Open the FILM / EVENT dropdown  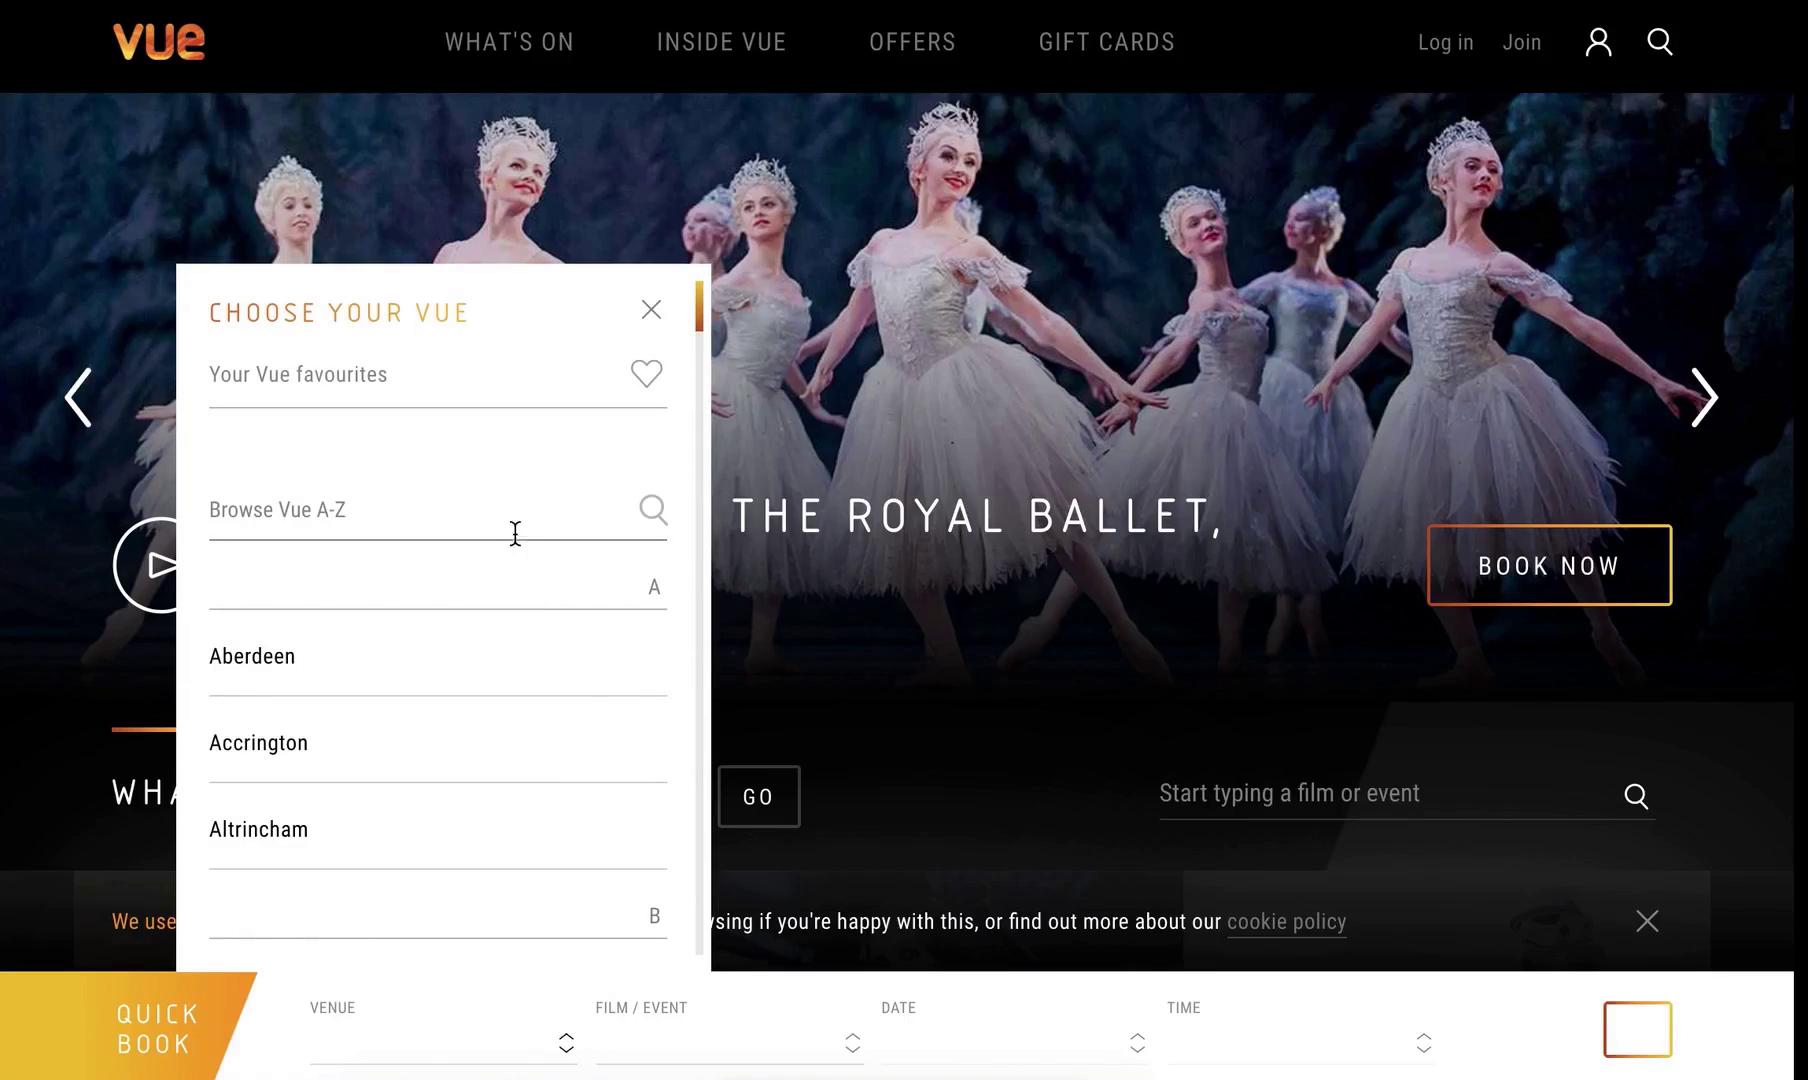[x=729, y=1043]
